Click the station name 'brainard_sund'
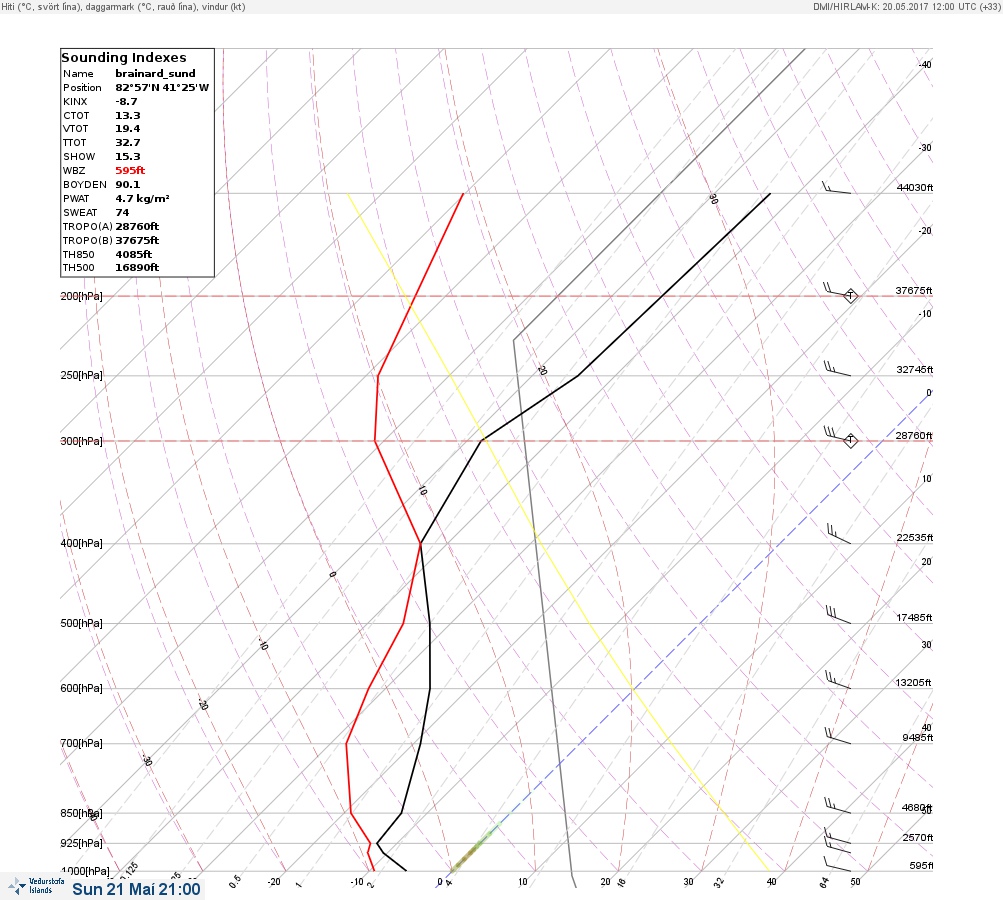 tap(155, 74)
